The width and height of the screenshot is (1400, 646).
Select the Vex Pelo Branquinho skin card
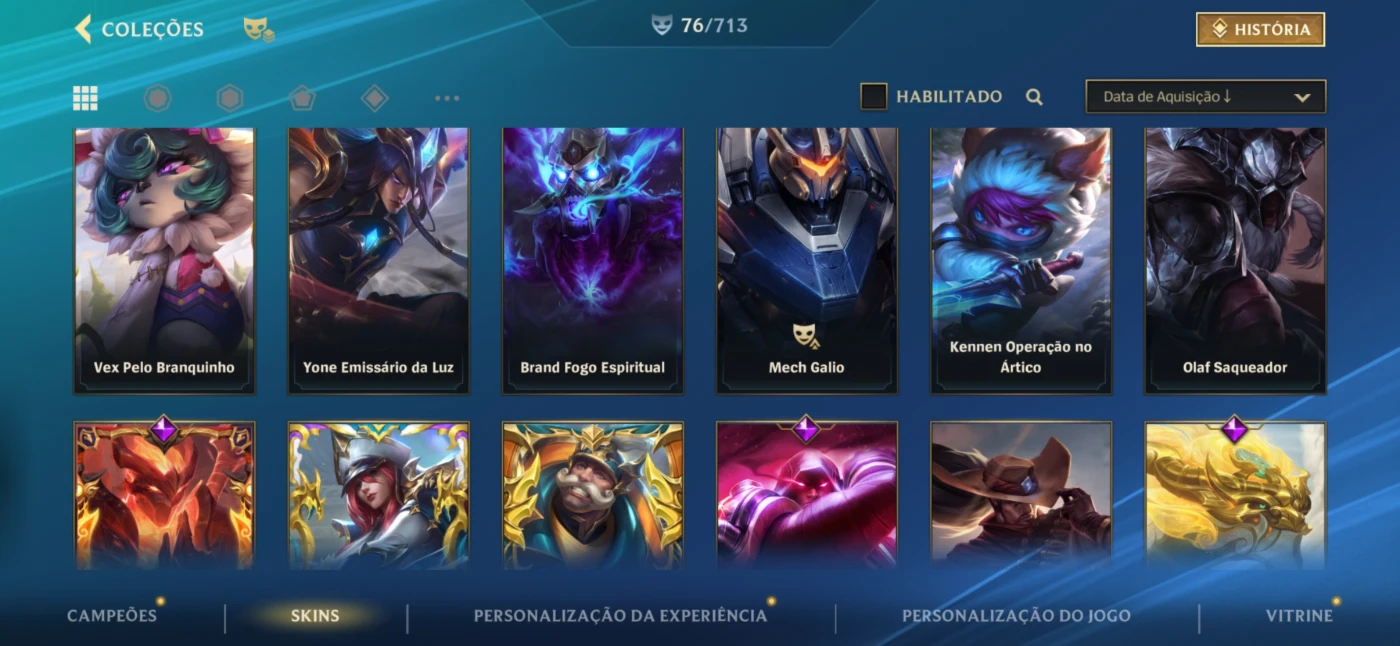click(x=165, y=260)
